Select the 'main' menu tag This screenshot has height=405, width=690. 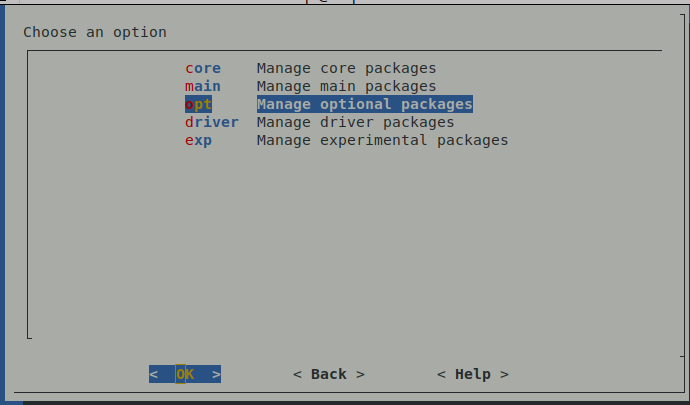(x=203, y=86)
